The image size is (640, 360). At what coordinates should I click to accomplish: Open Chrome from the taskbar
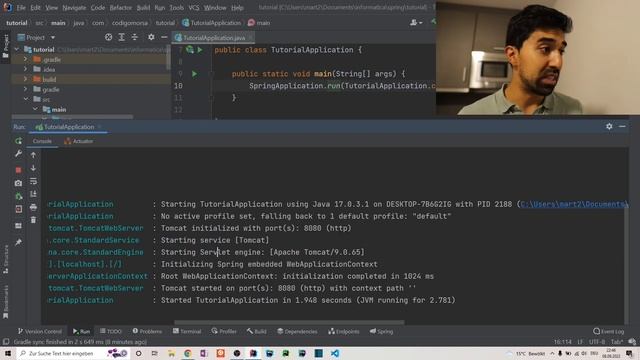click(x=187, y=353)
